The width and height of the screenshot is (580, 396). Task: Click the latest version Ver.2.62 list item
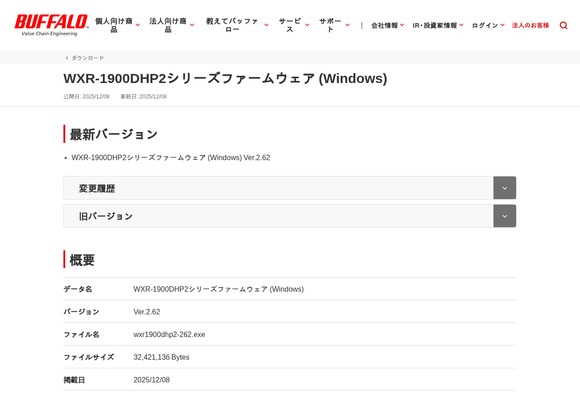pyautogui.click(x=171, y=158)
